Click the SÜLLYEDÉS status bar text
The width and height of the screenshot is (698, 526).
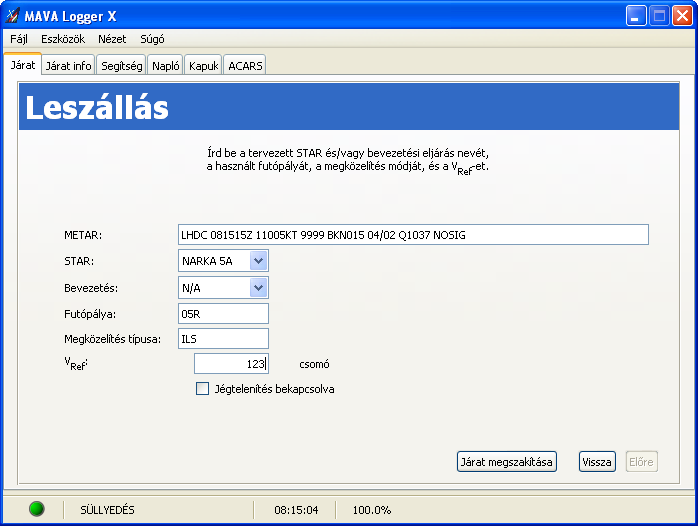pos(107,510)
